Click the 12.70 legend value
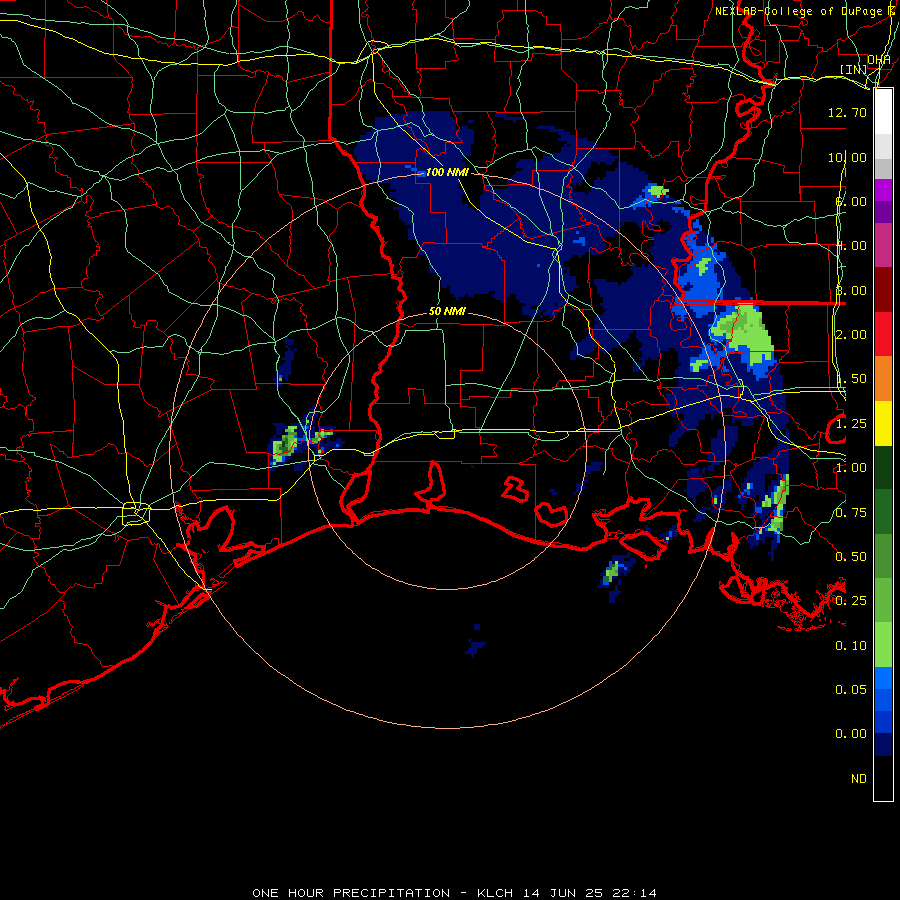The image size is (900, 900). coord(847,112)
